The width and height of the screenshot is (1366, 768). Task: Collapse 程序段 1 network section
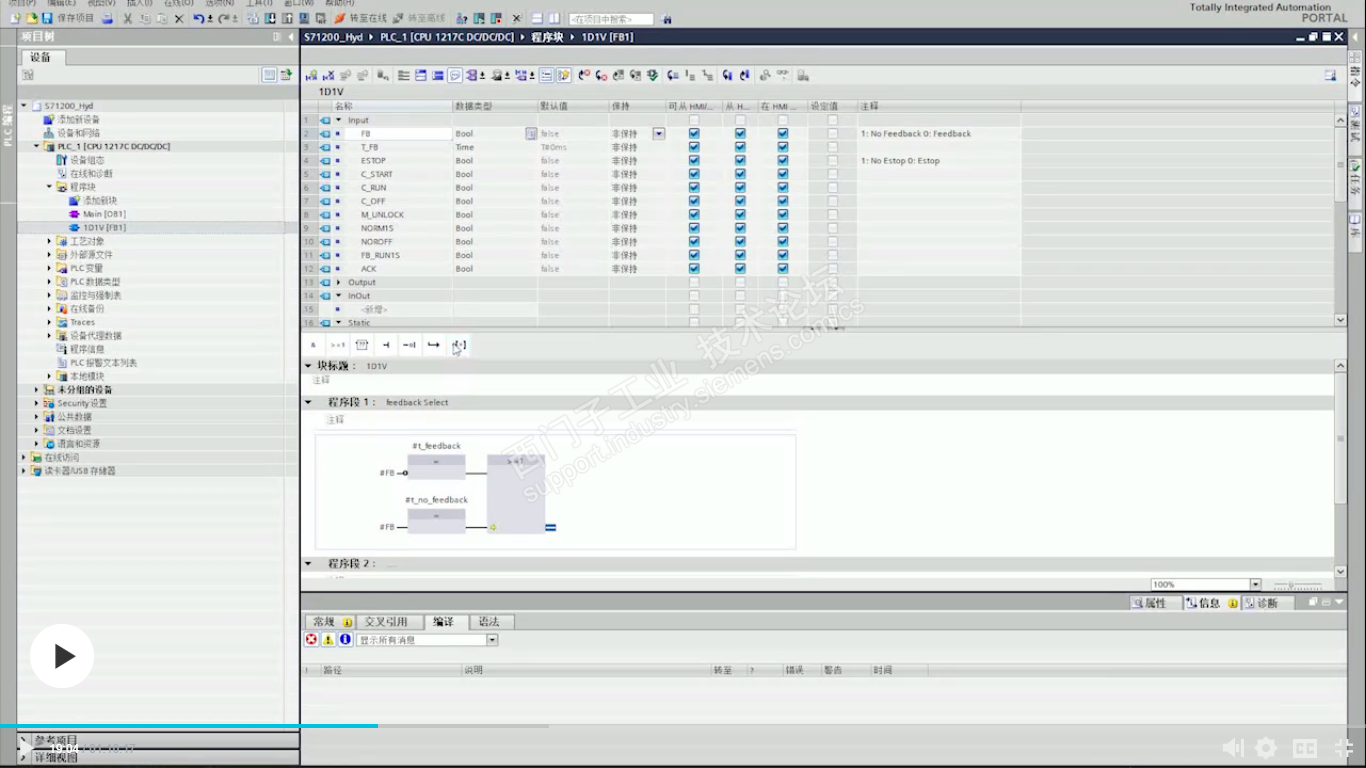click(x=308, y=402)
